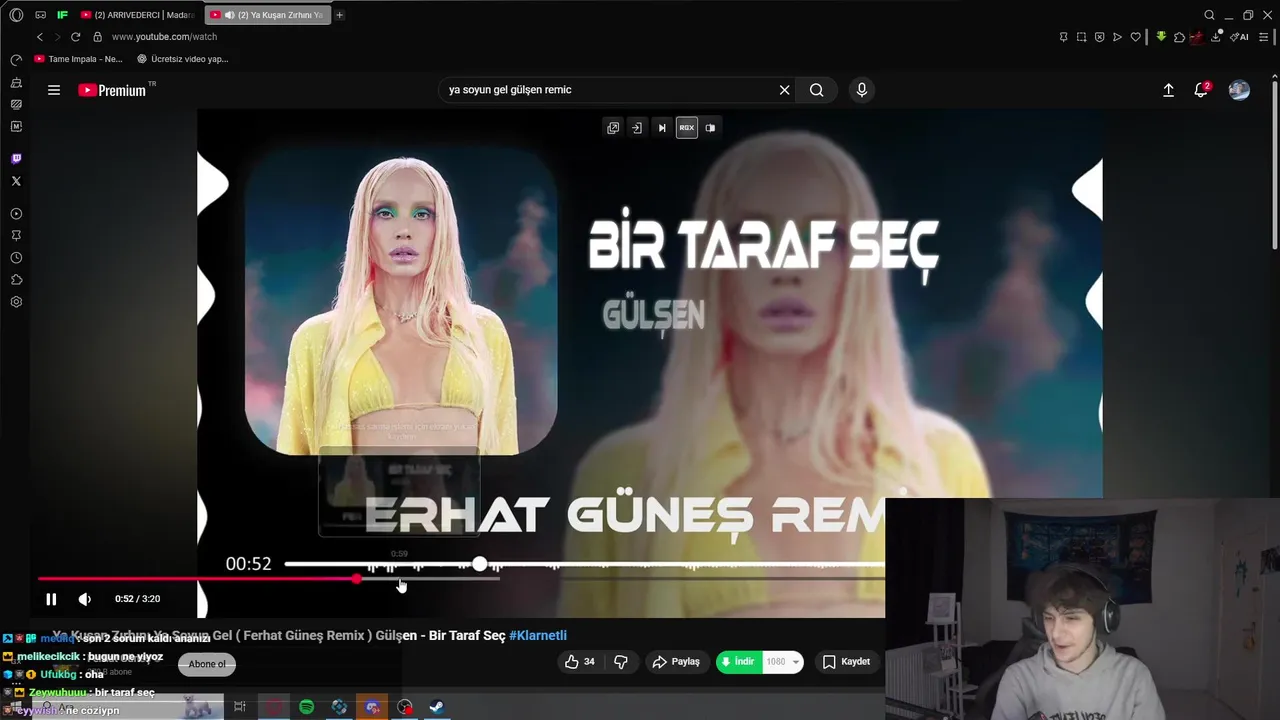
Task: Seek on the red video progress bar
Action: pos(460,579)
